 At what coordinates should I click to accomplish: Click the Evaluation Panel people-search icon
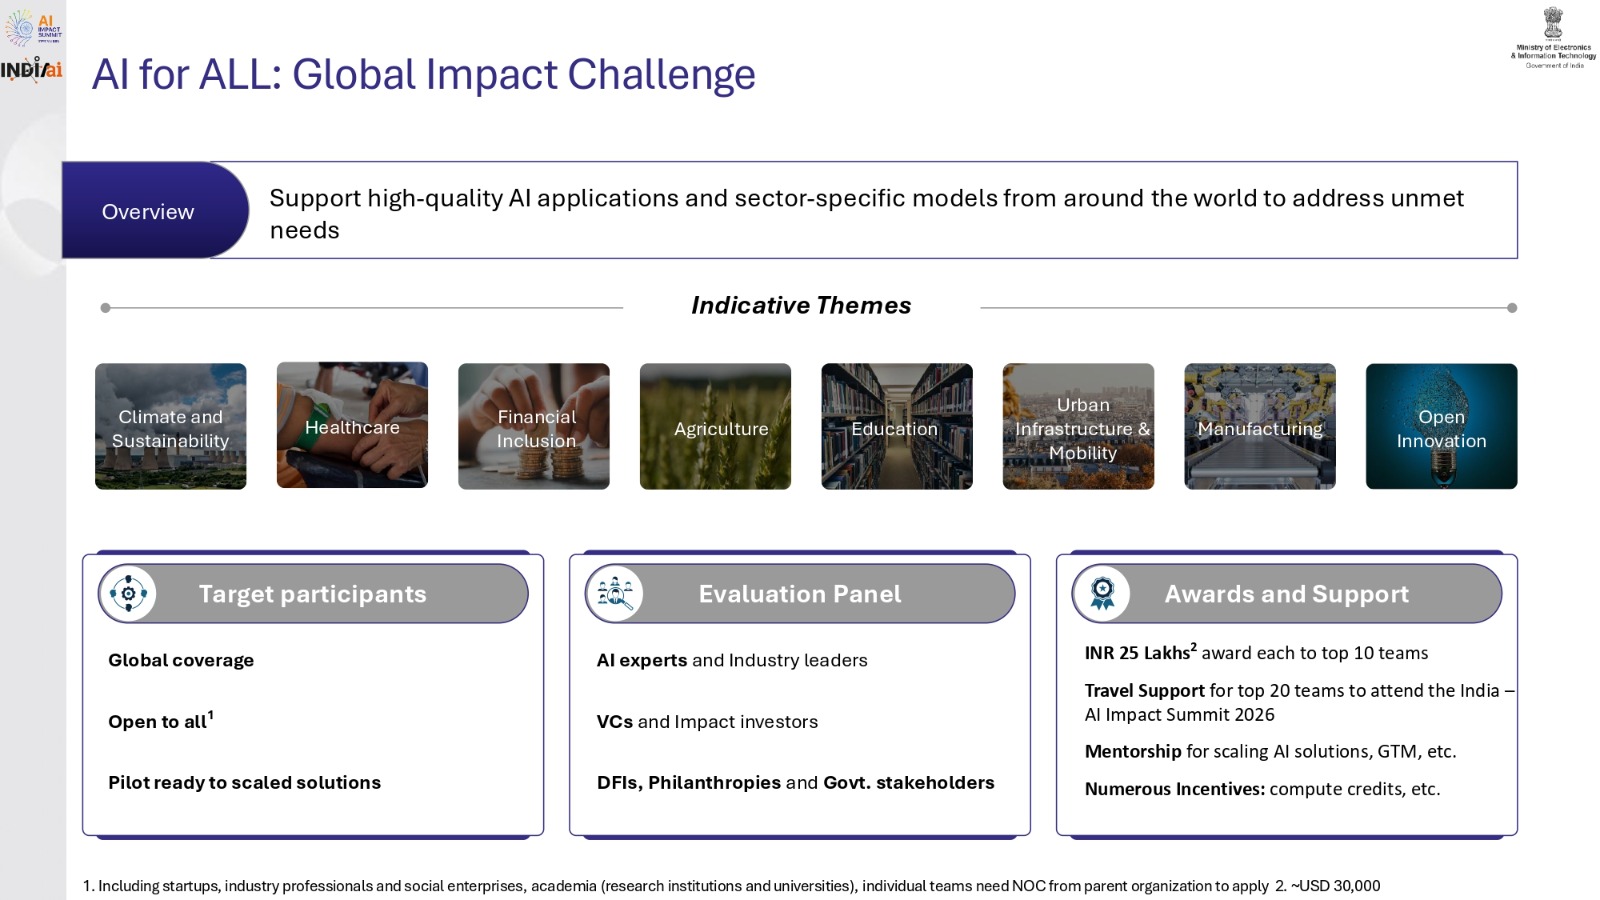tap(615, 594)
